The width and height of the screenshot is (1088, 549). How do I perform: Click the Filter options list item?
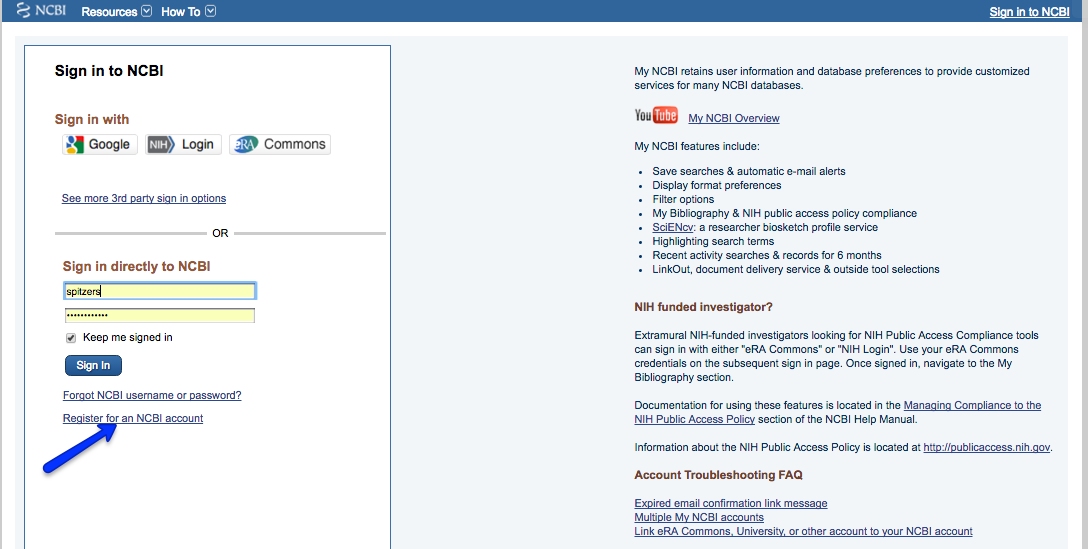(683, 199)
